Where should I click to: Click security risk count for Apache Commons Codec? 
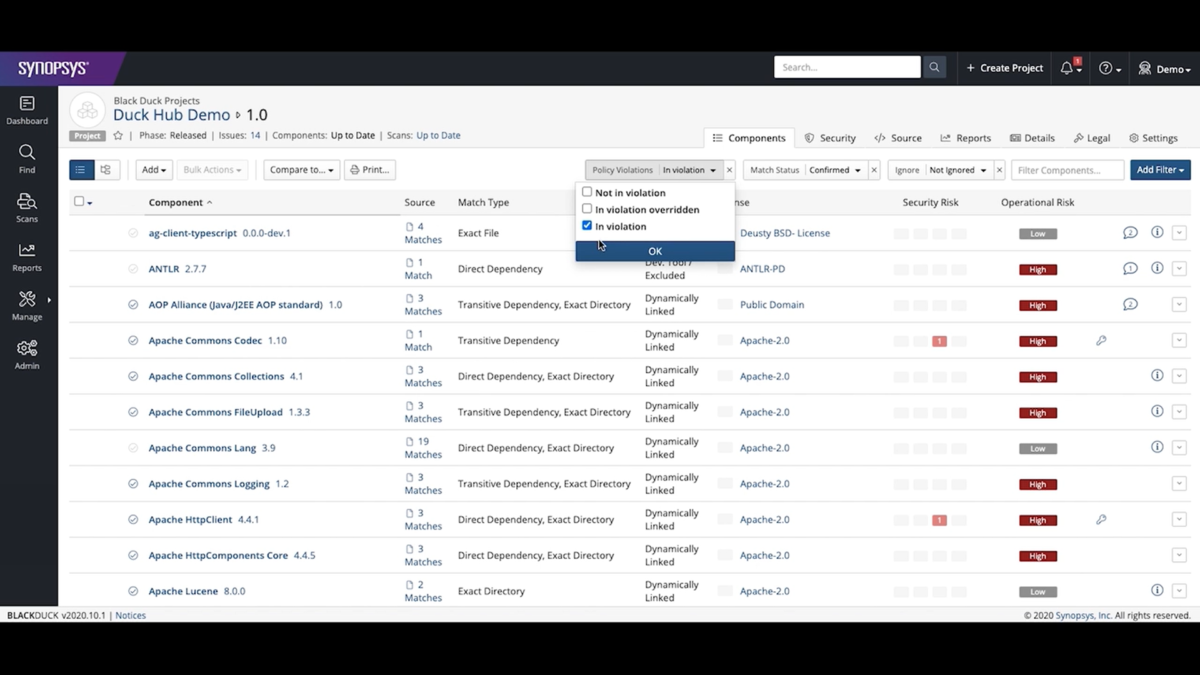click(939, 342)
